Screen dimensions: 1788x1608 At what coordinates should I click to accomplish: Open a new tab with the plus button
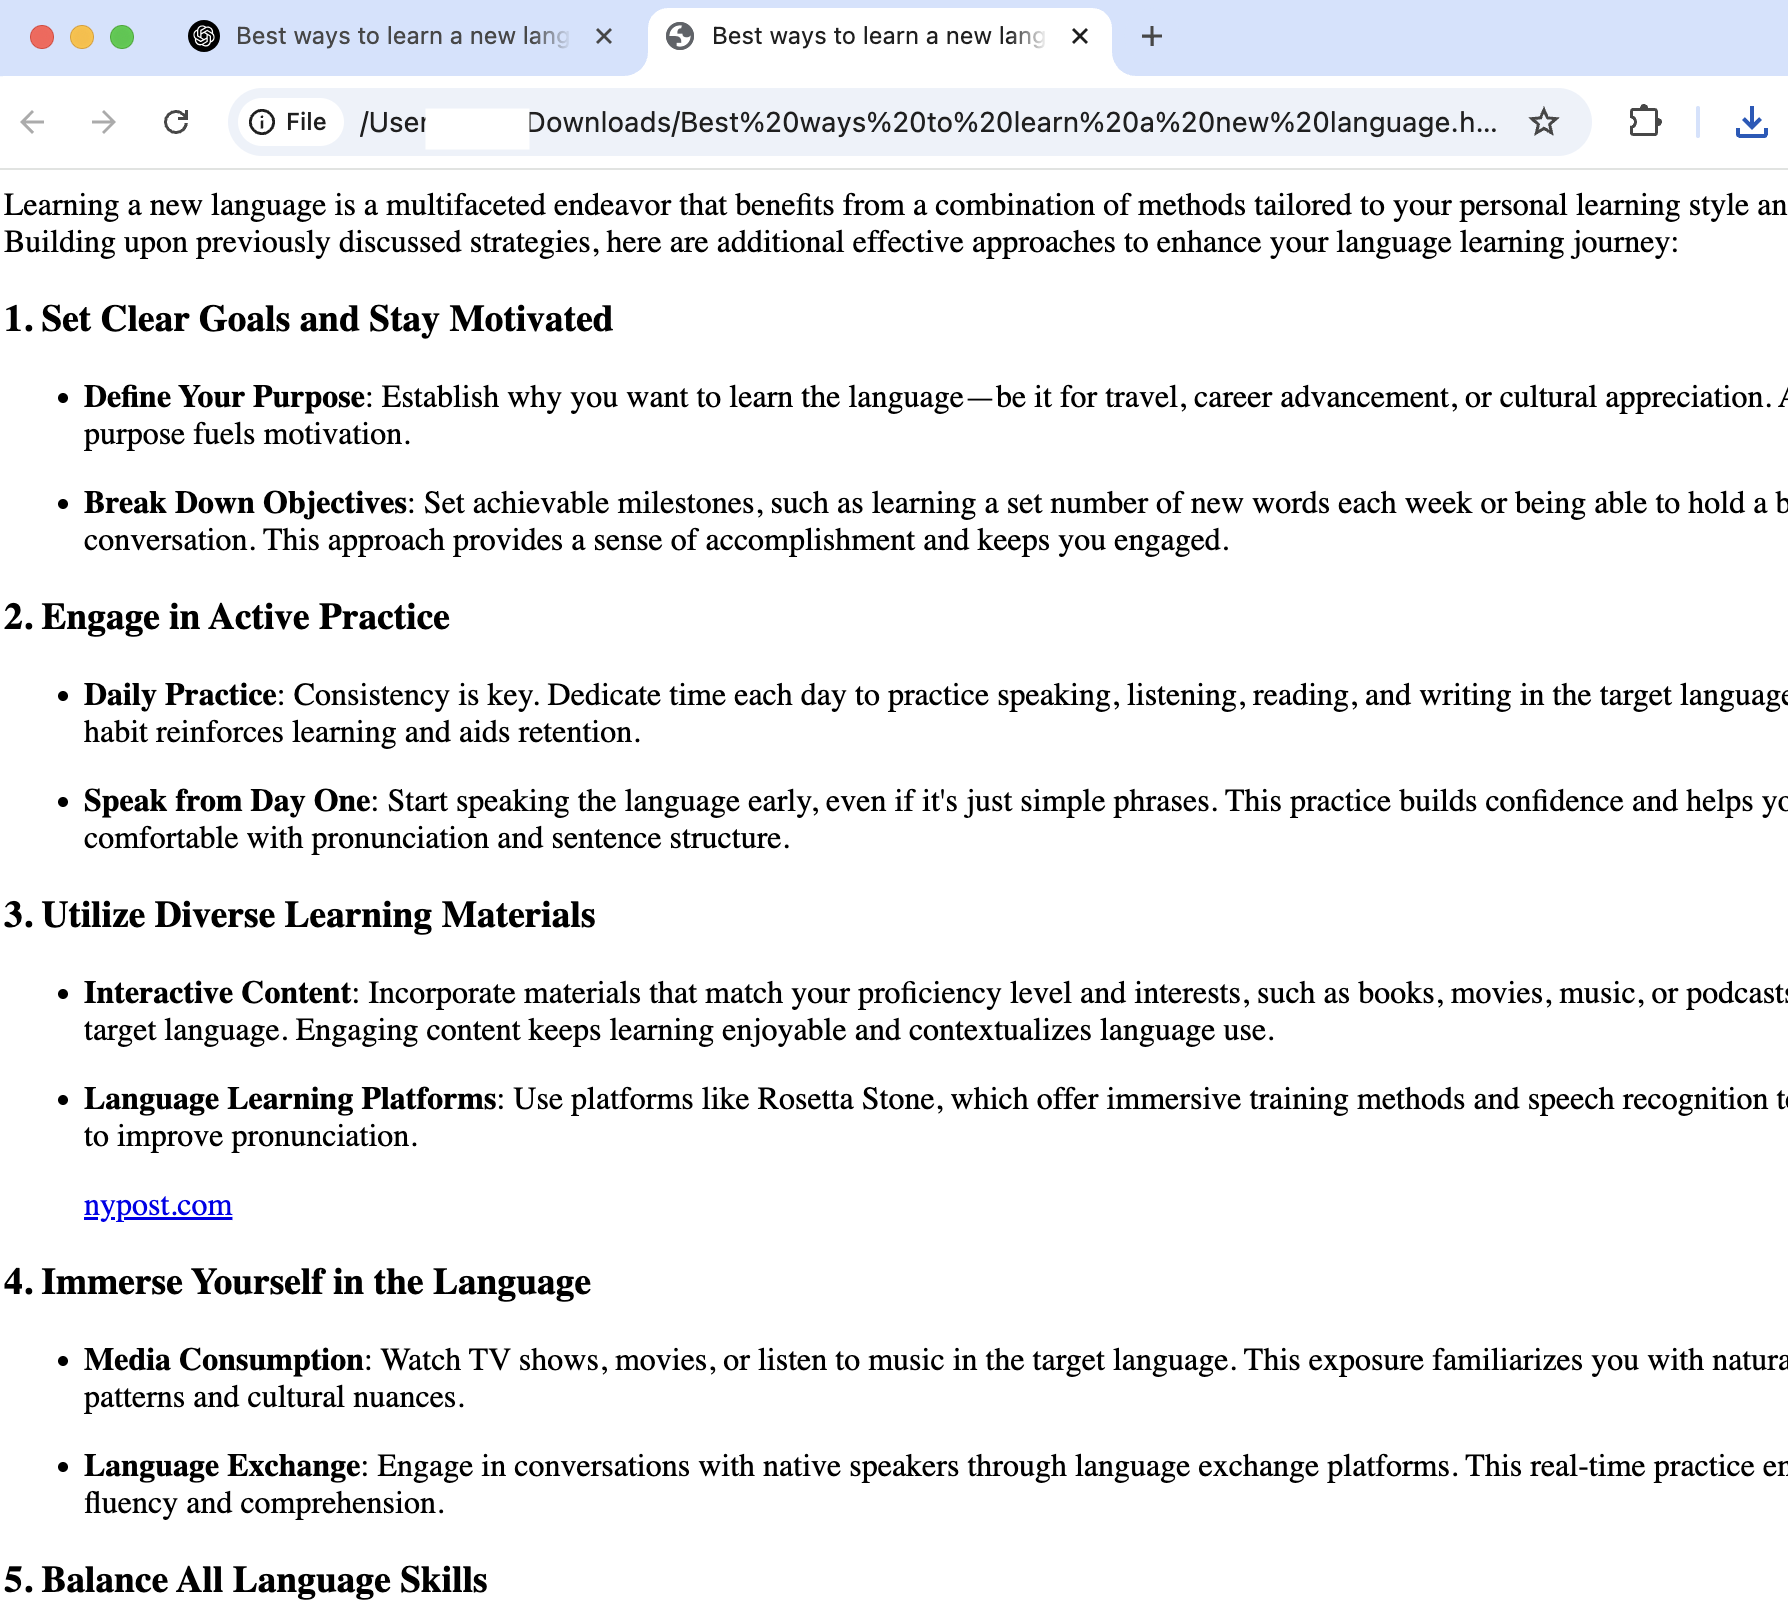click(1152, 36)
